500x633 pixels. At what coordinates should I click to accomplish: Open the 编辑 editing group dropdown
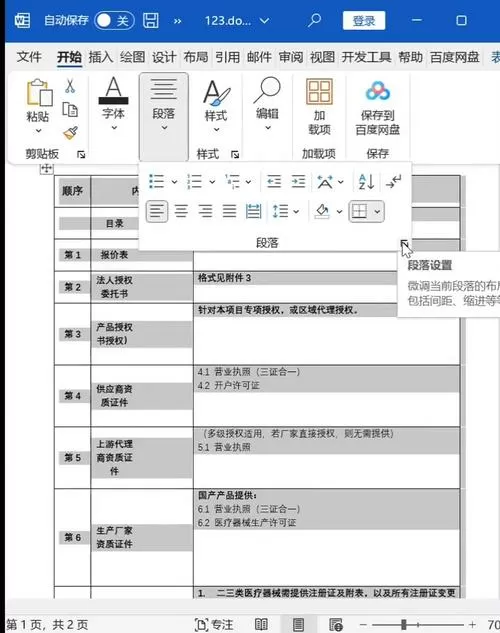pos(267,104)
